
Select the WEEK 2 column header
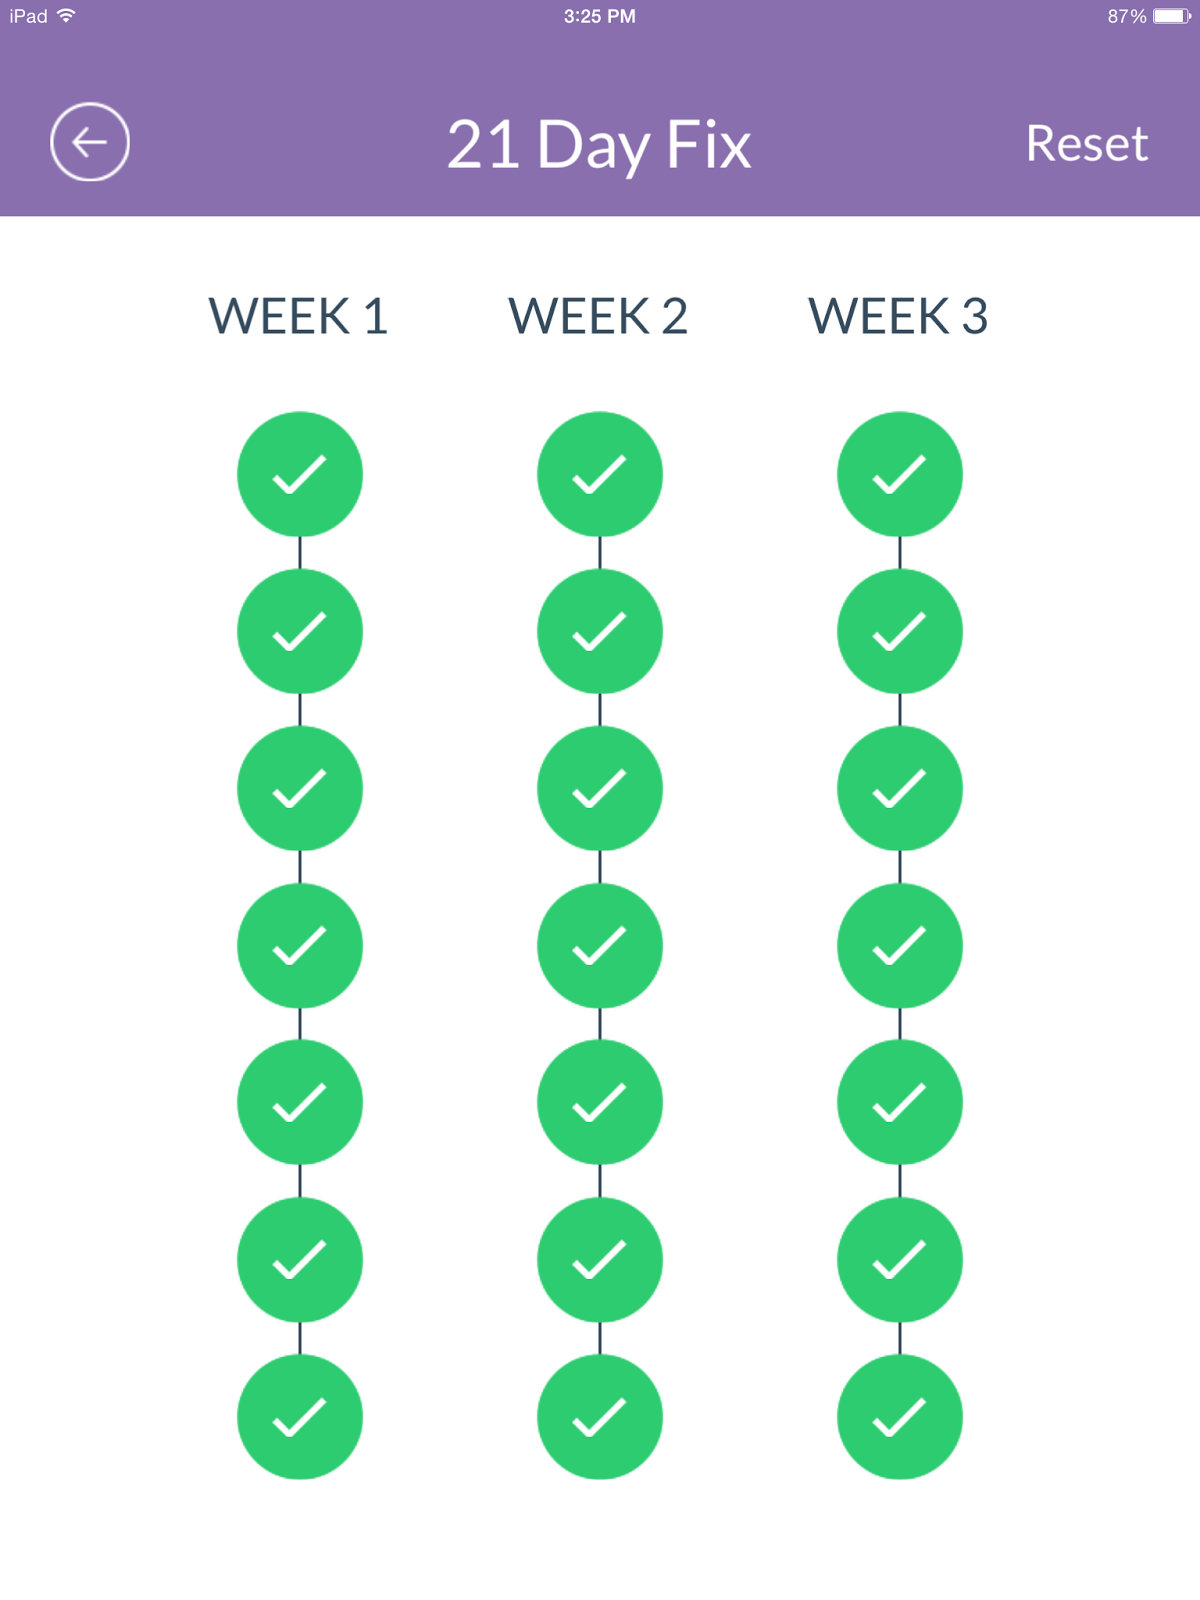click(x=598, y=316)
